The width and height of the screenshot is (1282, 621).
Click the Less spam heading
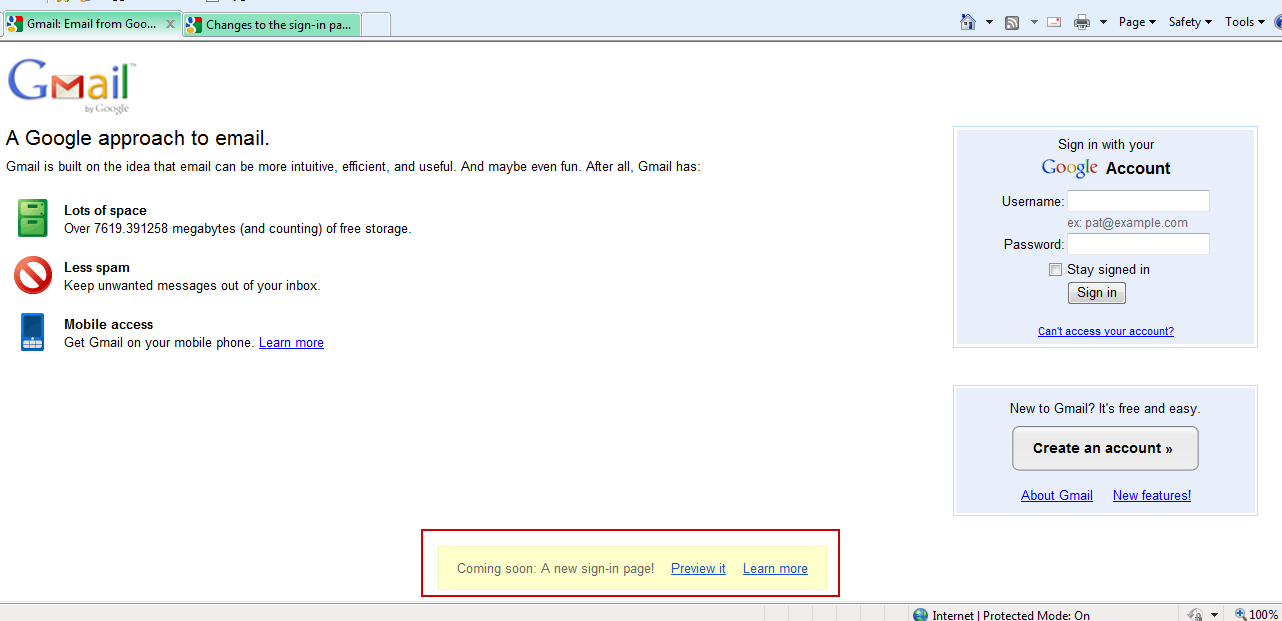click(97, 267)
